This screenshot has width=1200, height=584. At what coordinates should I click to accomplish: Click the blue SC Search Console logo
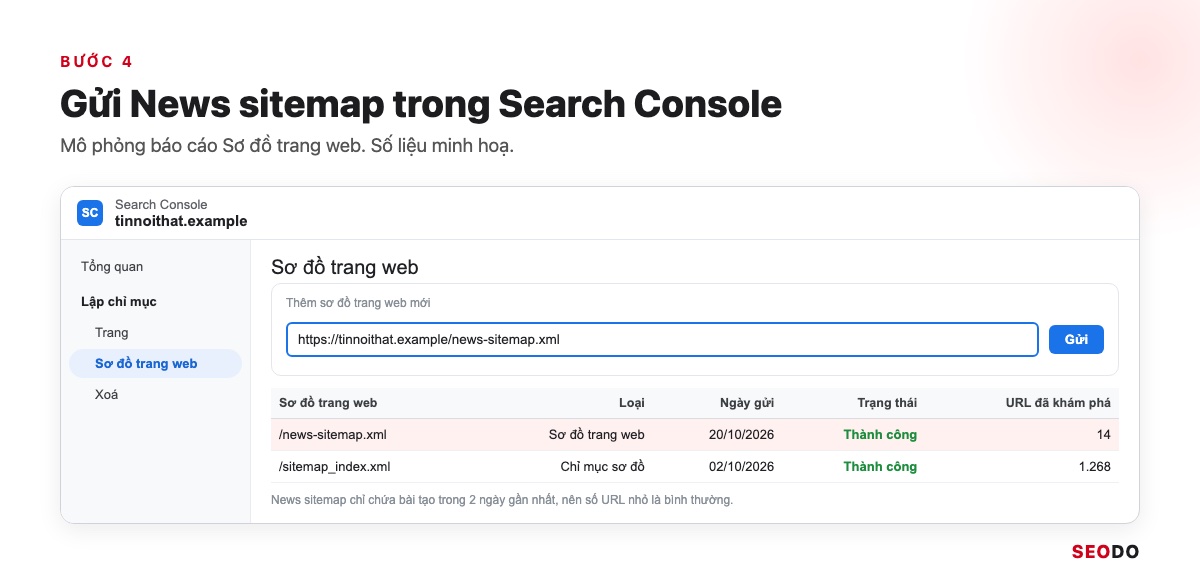[90, 212]
